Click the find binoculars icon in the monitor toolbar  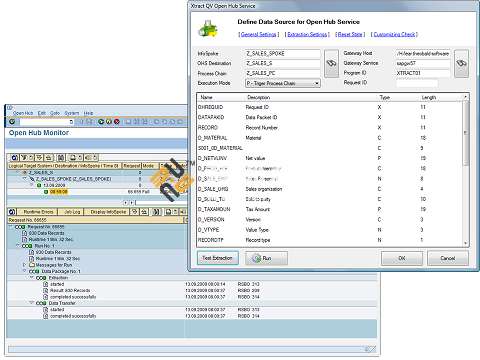(61, 157)
